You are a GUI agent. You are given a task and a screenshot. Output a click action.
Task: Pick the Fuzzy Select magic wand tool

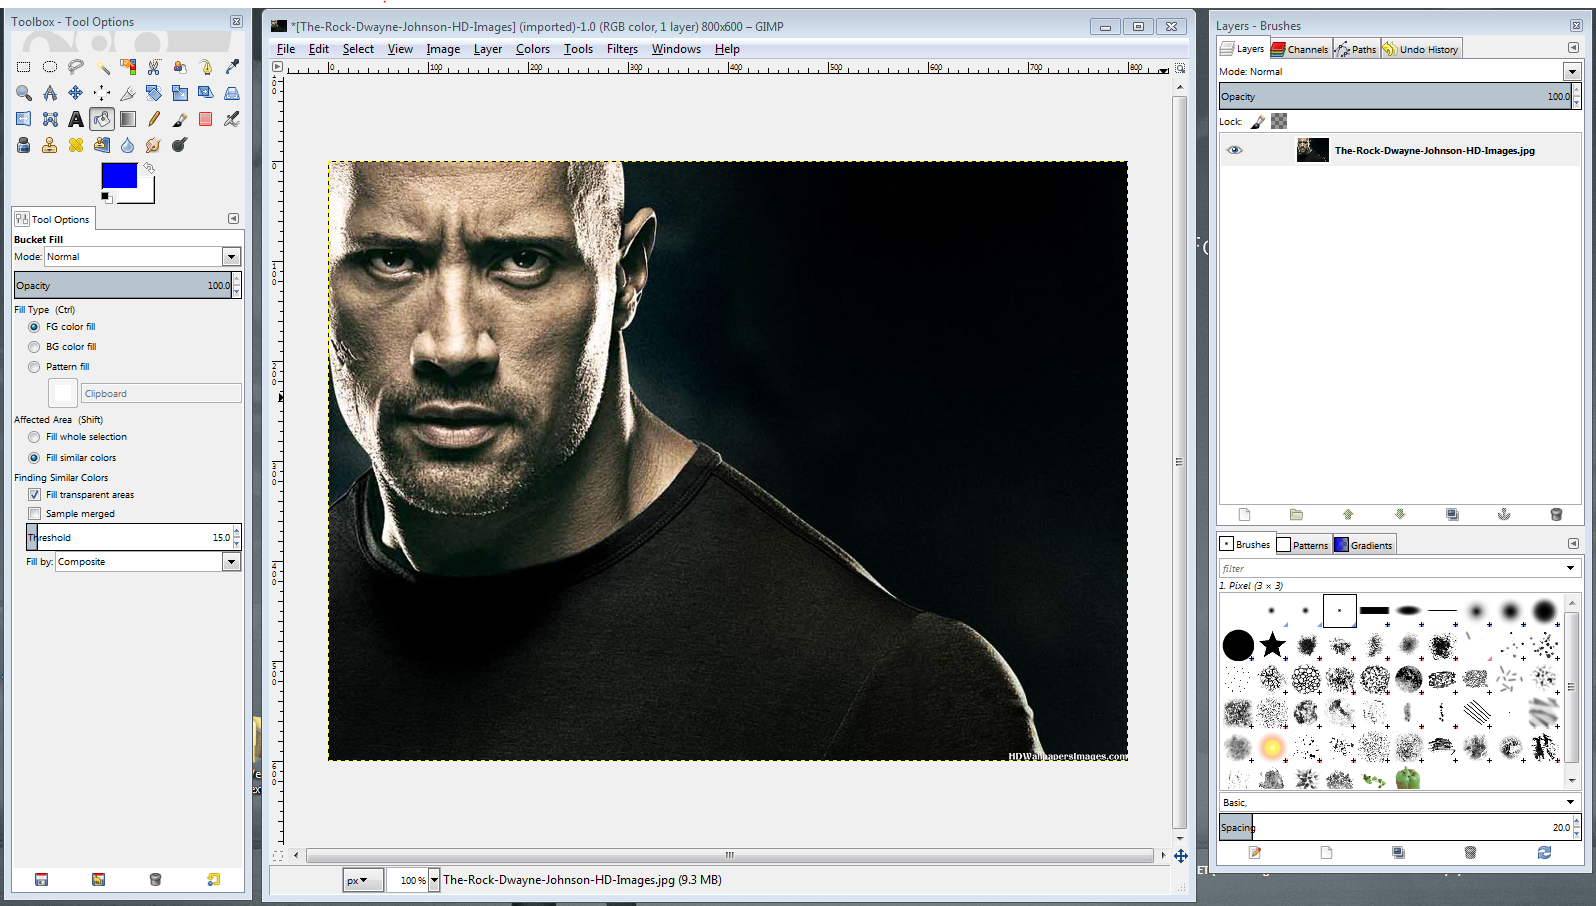click(x=102, y=67)
